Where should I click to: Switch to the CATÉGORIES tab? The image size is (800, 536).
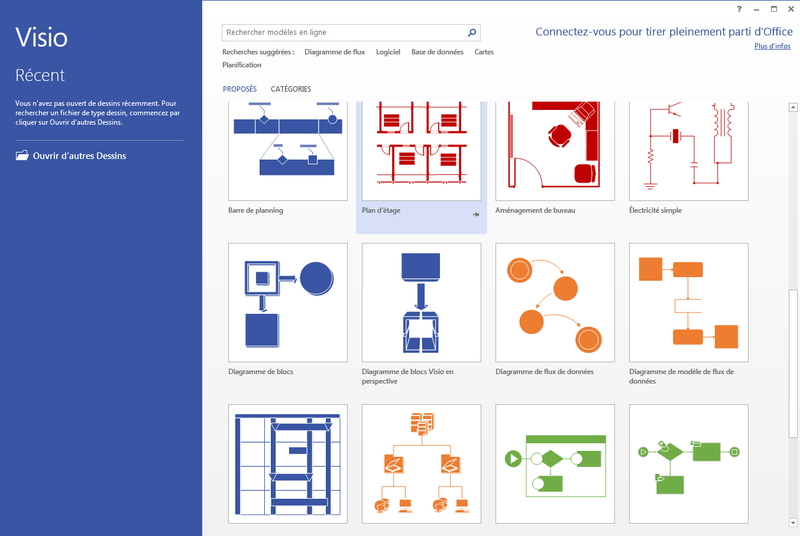click(x=291, y=89)
